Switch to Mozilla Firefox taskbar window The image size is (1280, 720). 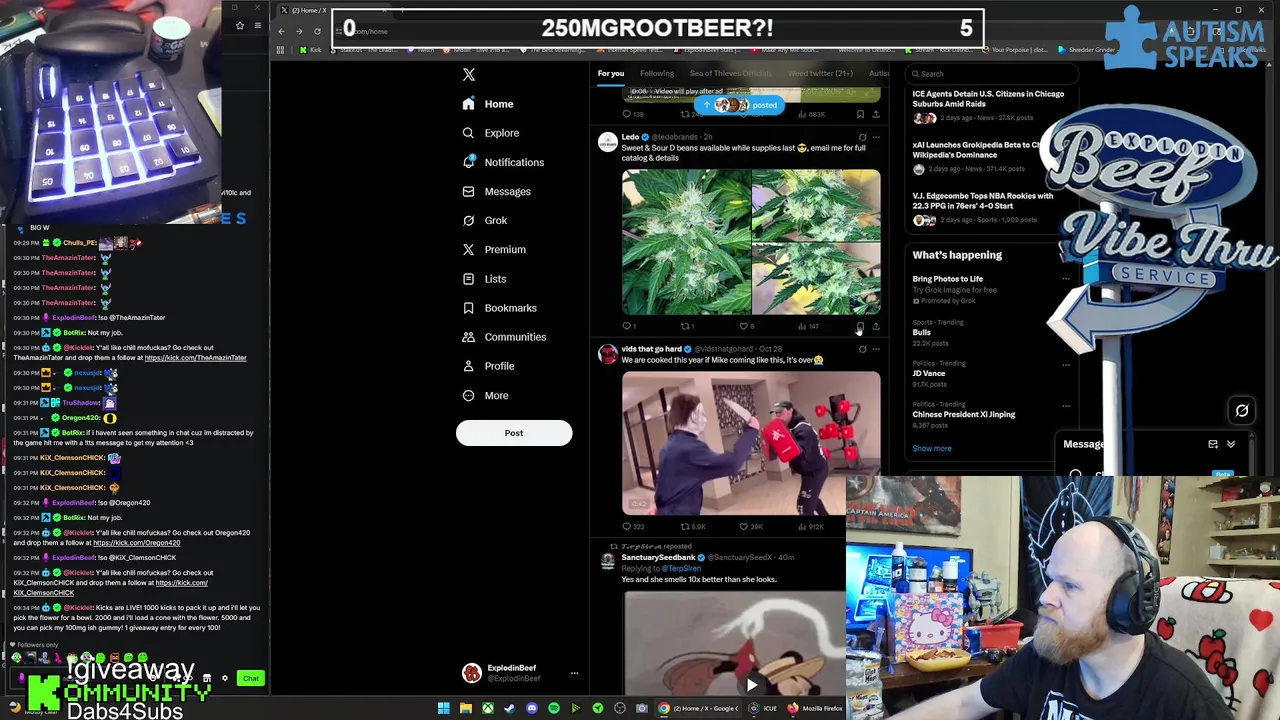pyautogui.click(x=815, y=709)
